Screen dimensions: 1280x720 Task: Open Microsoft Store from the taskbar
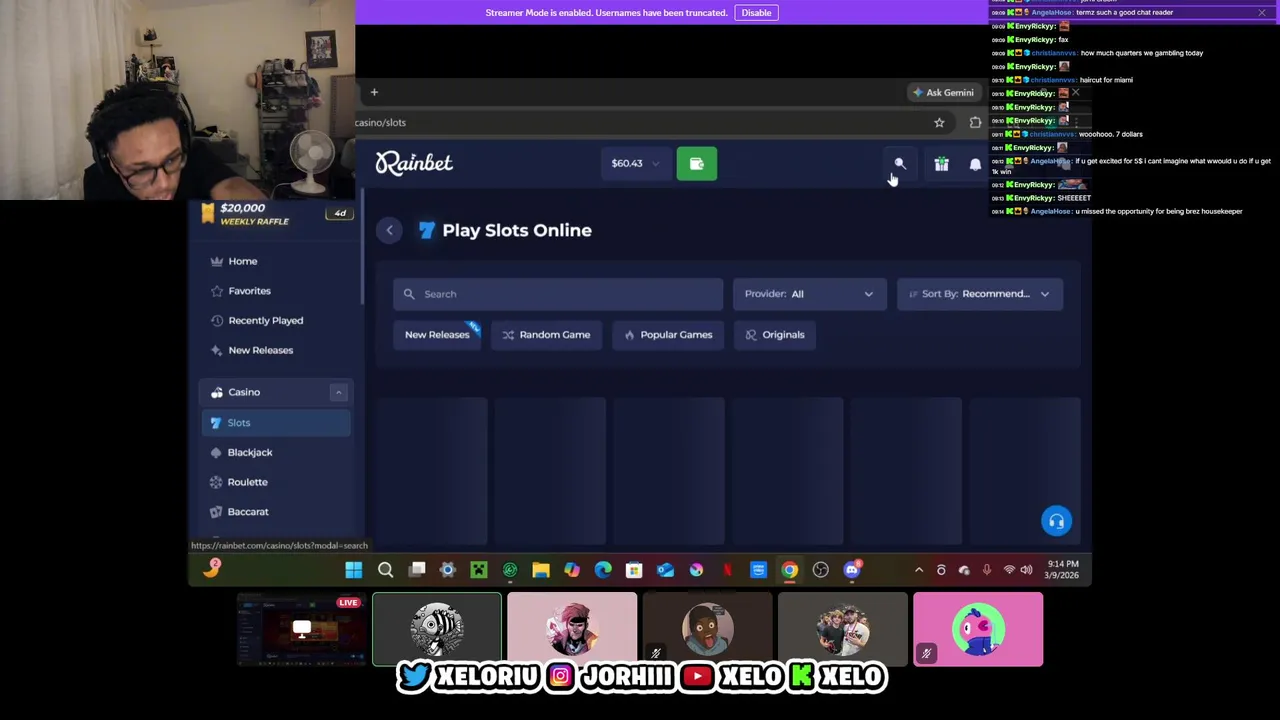634,570
